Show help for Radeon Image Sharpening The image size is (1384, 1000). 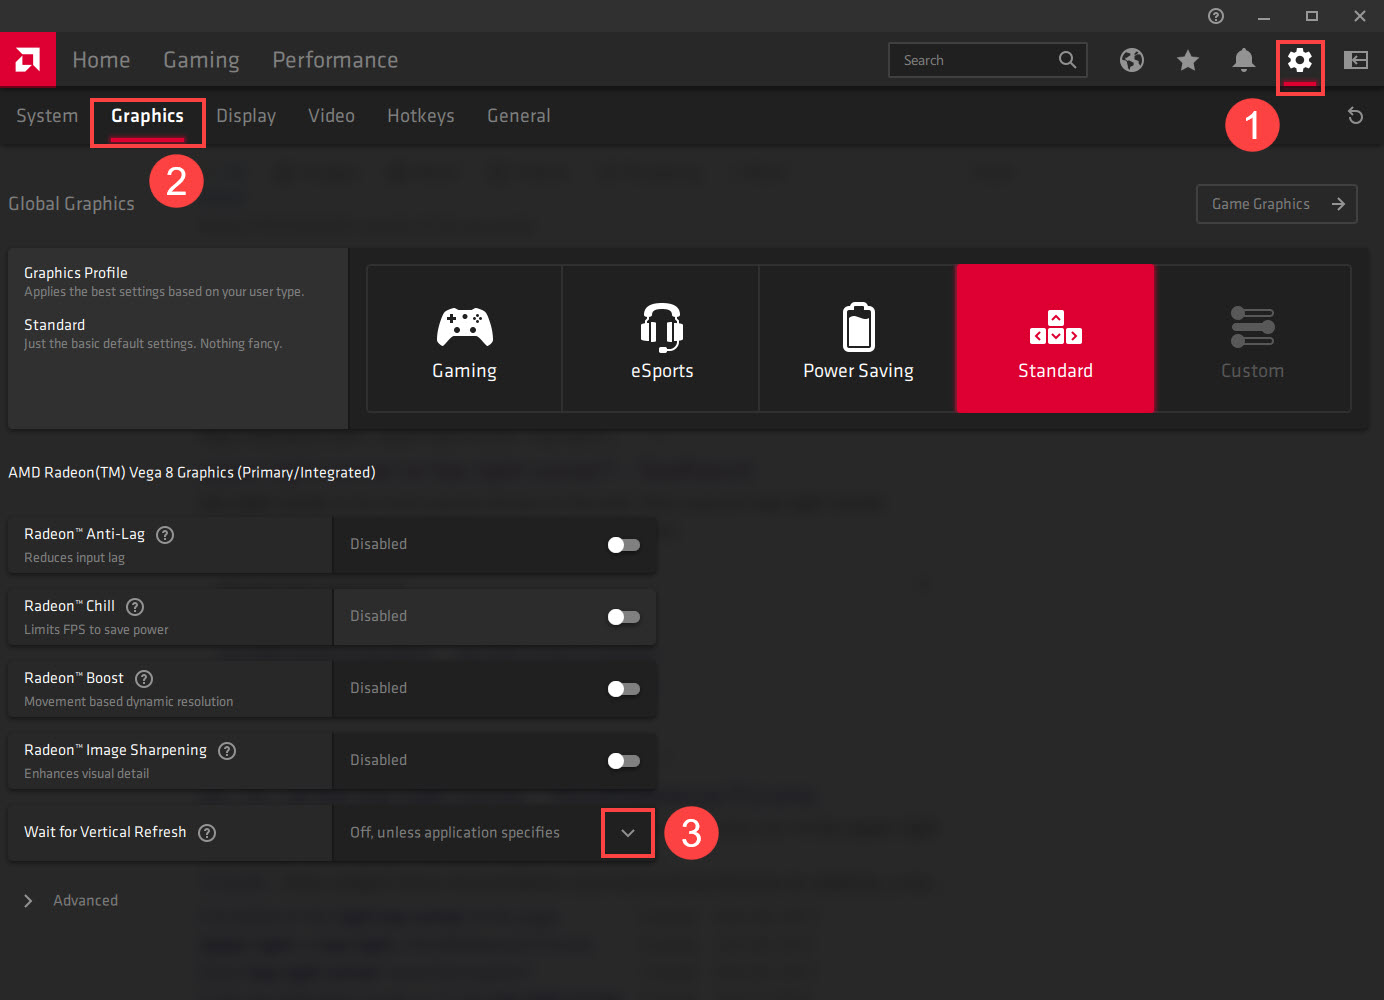[x=227, y=751]
